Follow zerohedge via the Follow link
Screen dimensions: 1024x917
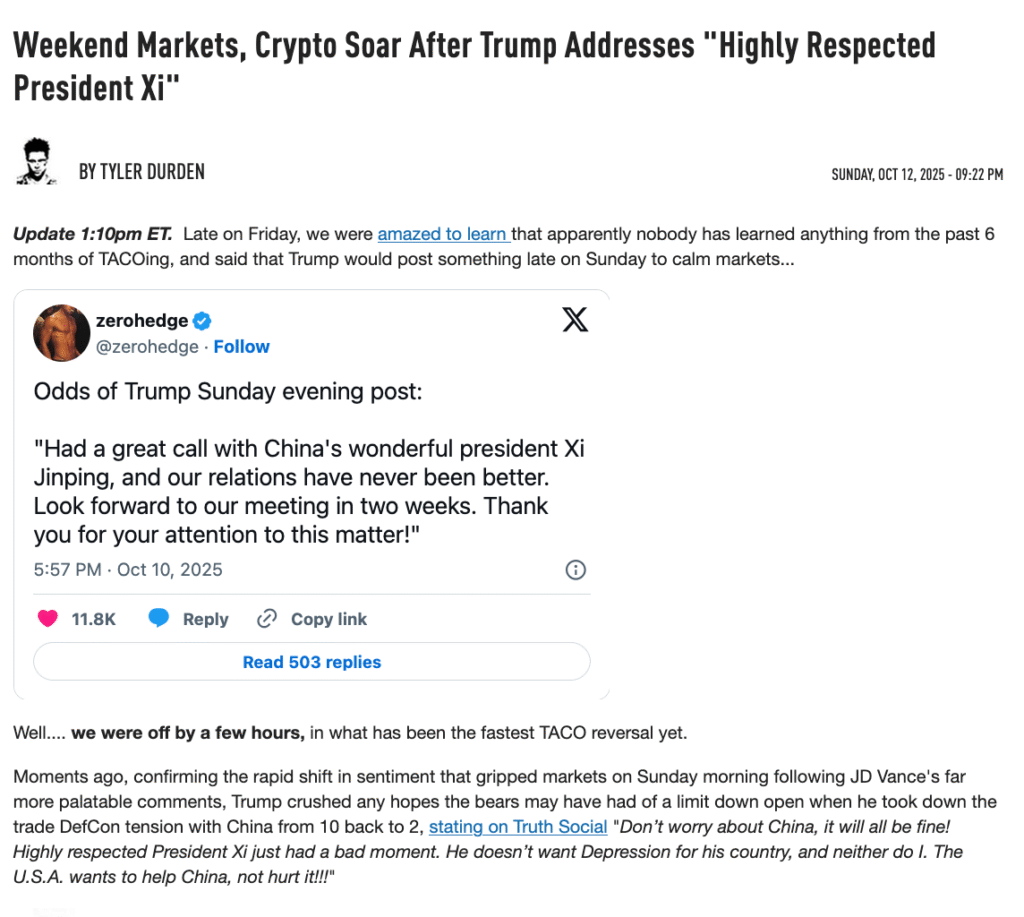241,346
